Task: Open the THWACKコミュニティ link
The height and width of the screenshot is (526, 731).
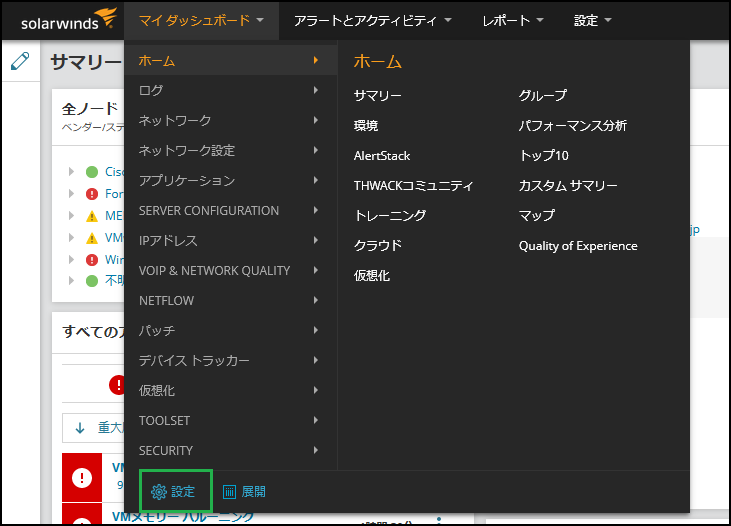Action: pos(413,186)
